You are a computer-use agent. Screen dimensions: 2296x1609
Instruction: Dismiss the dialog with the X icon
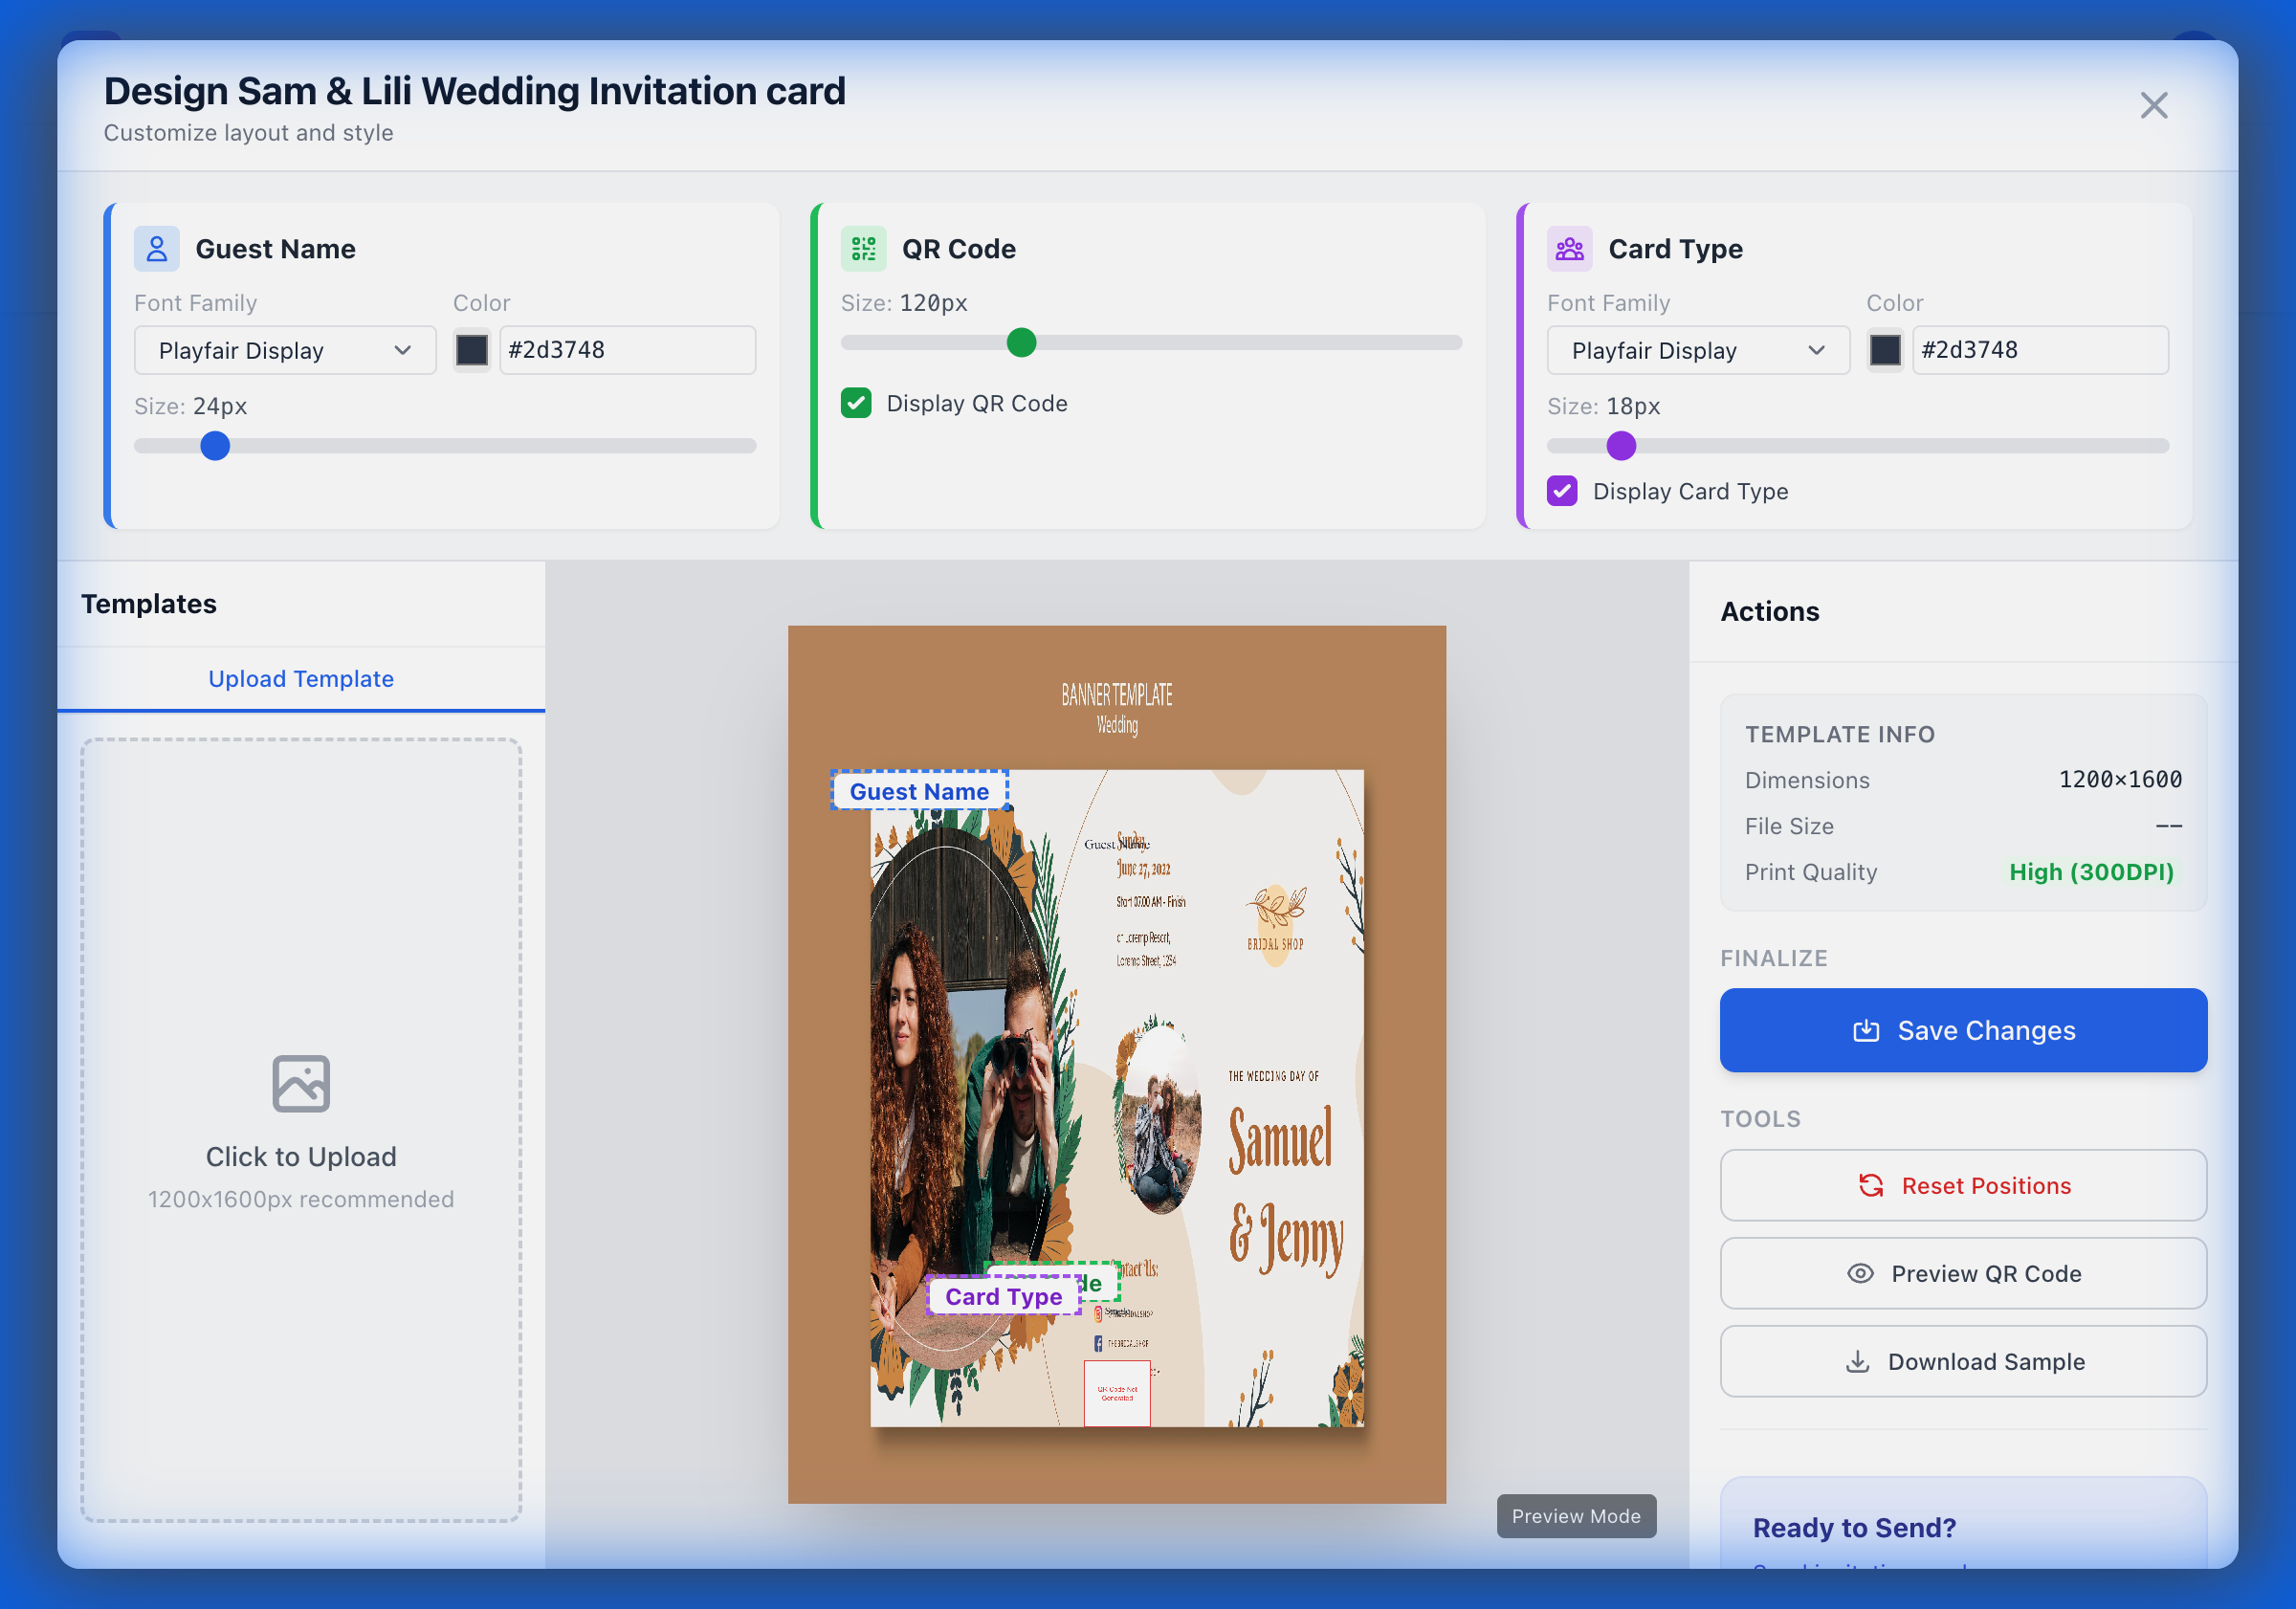(2154, 105)
